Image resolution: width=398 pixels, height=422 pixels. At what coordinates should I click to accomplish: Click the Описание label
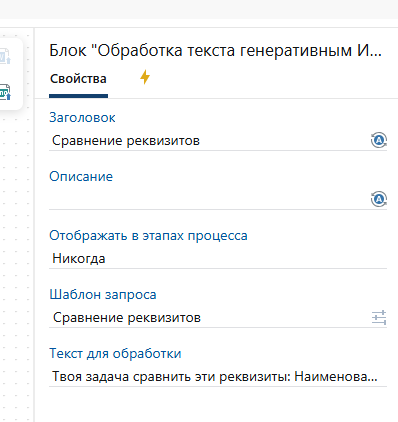pos(81,177)
